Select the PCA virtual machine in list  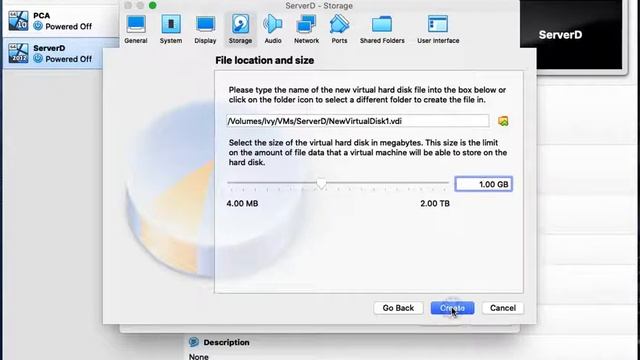(60, 21)
